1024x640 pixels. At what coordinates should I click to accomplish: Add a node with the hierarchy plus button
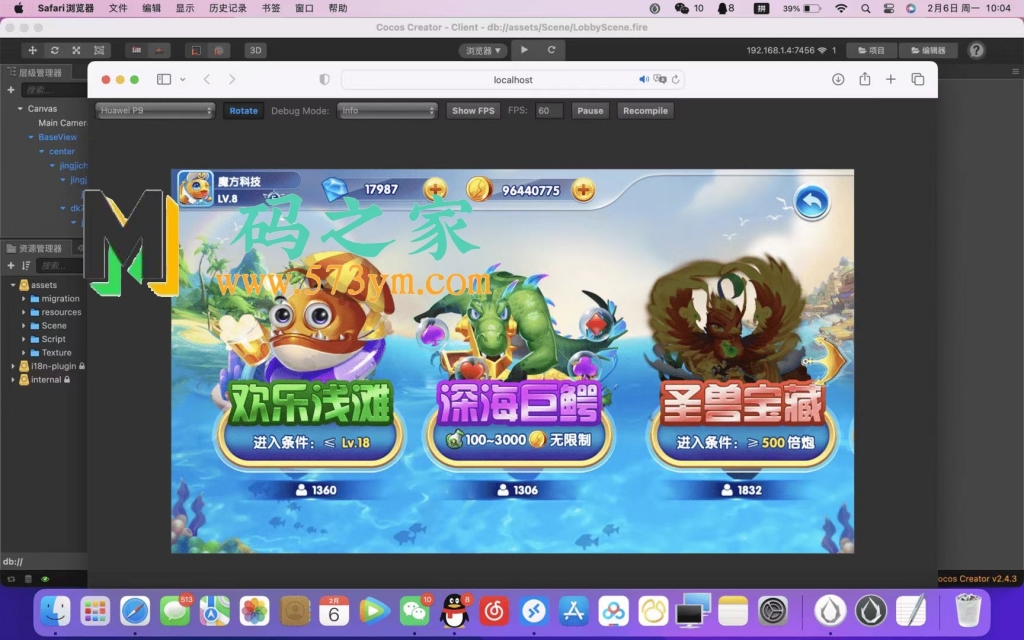point(10,89)
